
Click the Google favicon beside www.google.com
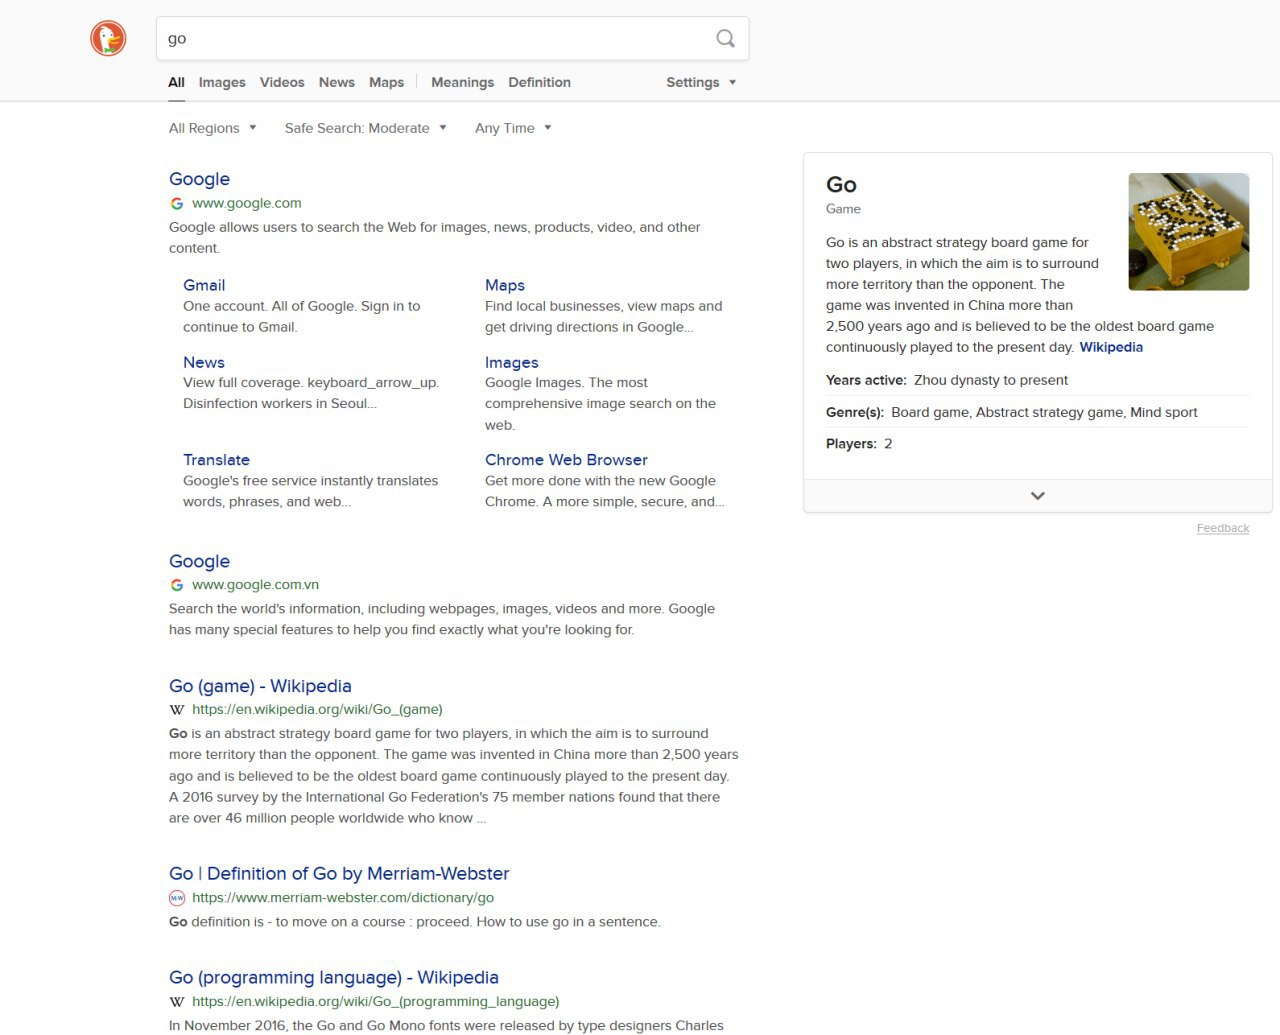[177, 203]
